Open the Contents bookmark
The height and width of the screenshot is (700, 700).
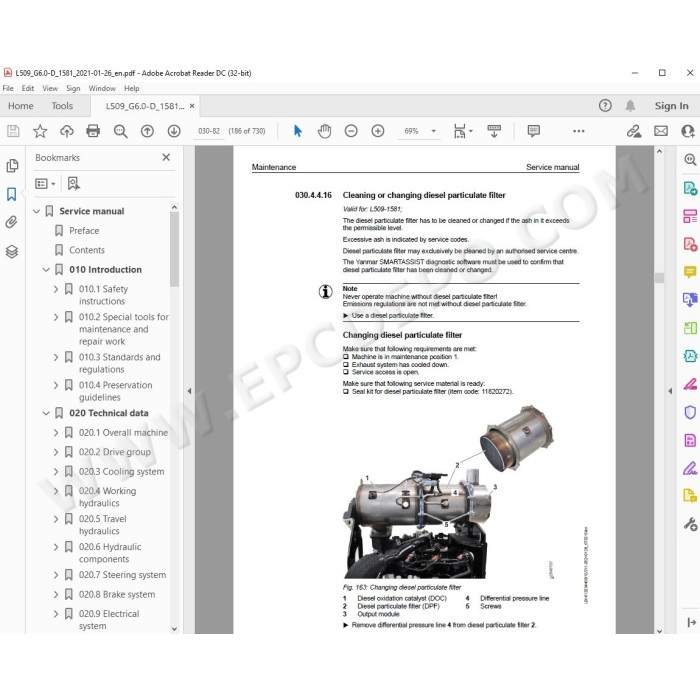(x=87, y=250)
